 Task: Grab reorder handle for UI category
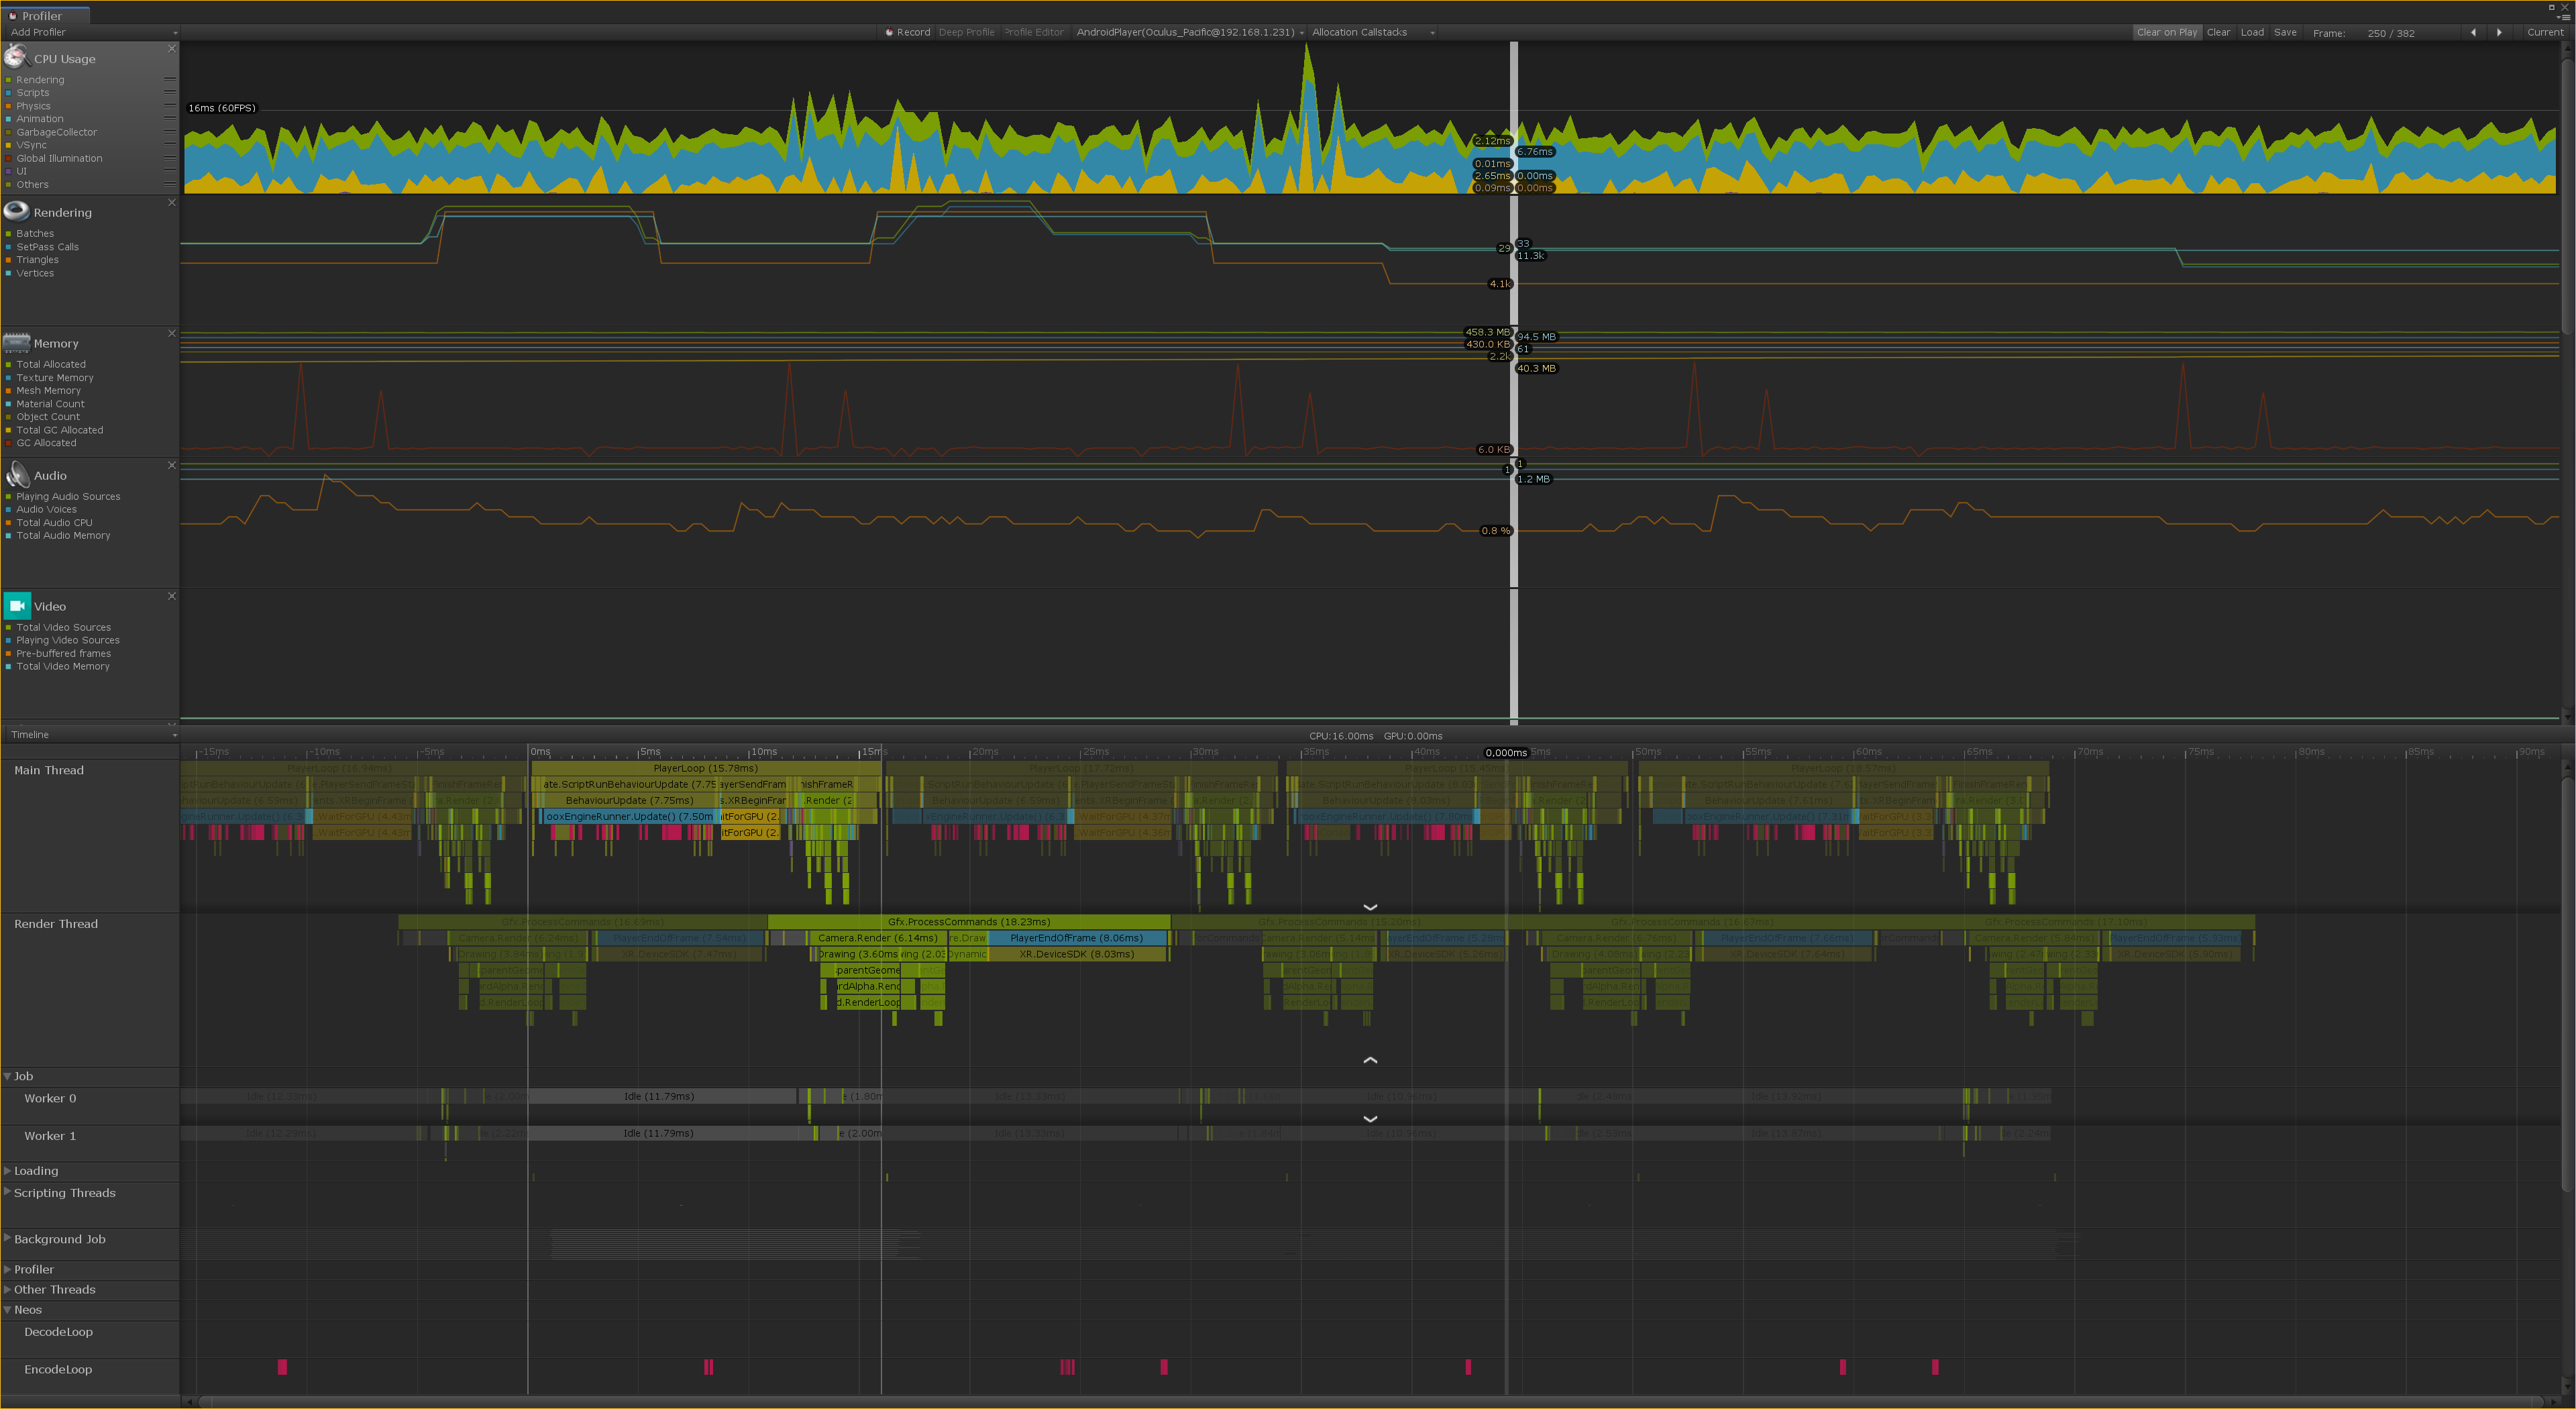coord(169,171)
